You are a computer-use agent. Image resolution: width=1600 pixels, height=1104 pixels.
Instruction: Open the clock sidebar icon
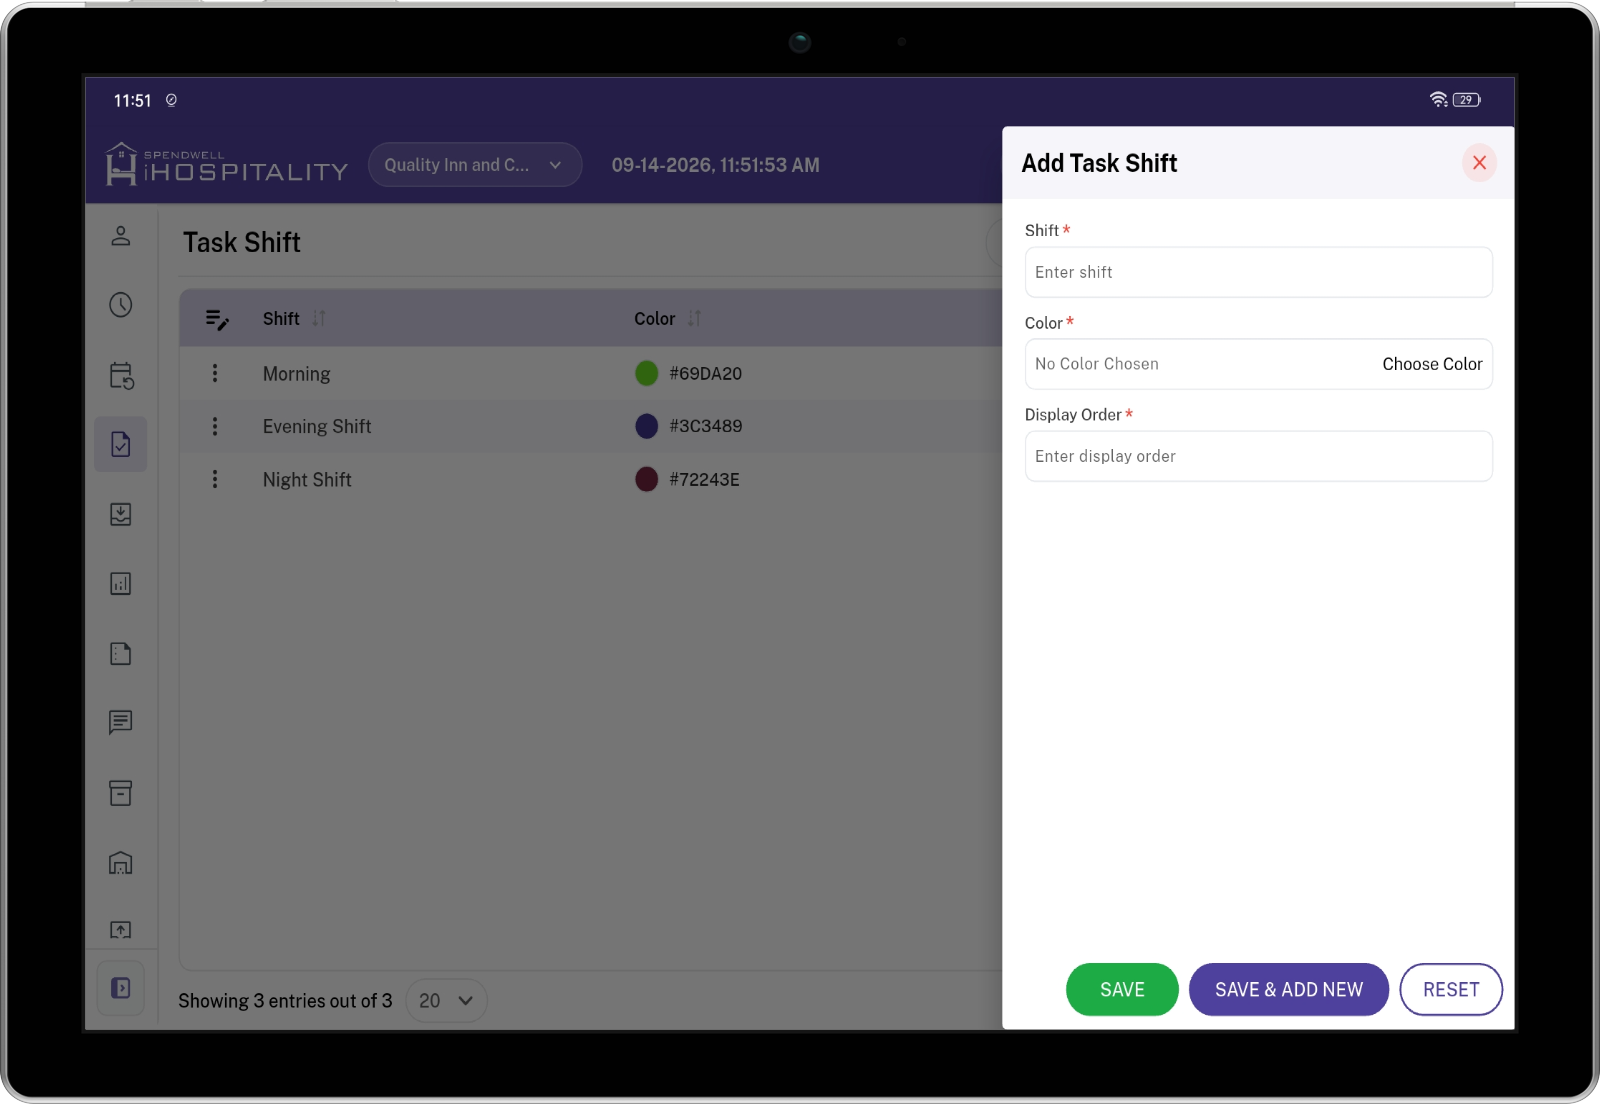121,305
